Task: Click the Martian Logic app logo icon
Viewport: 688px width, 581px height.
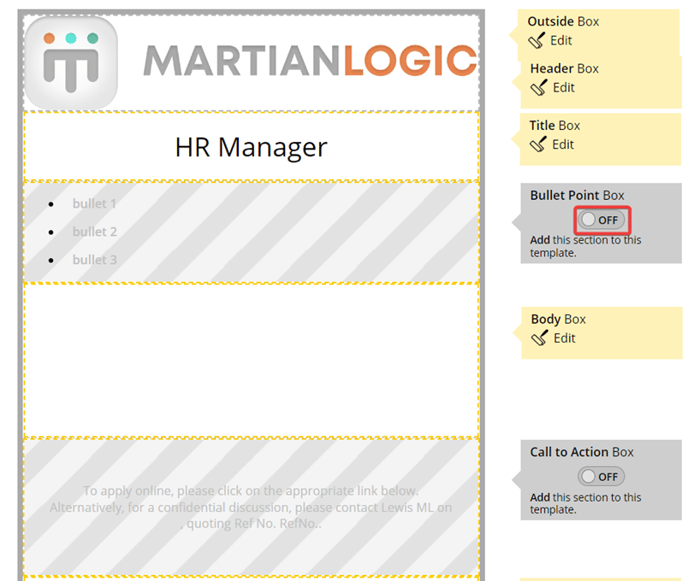Action: click(71, 63)
